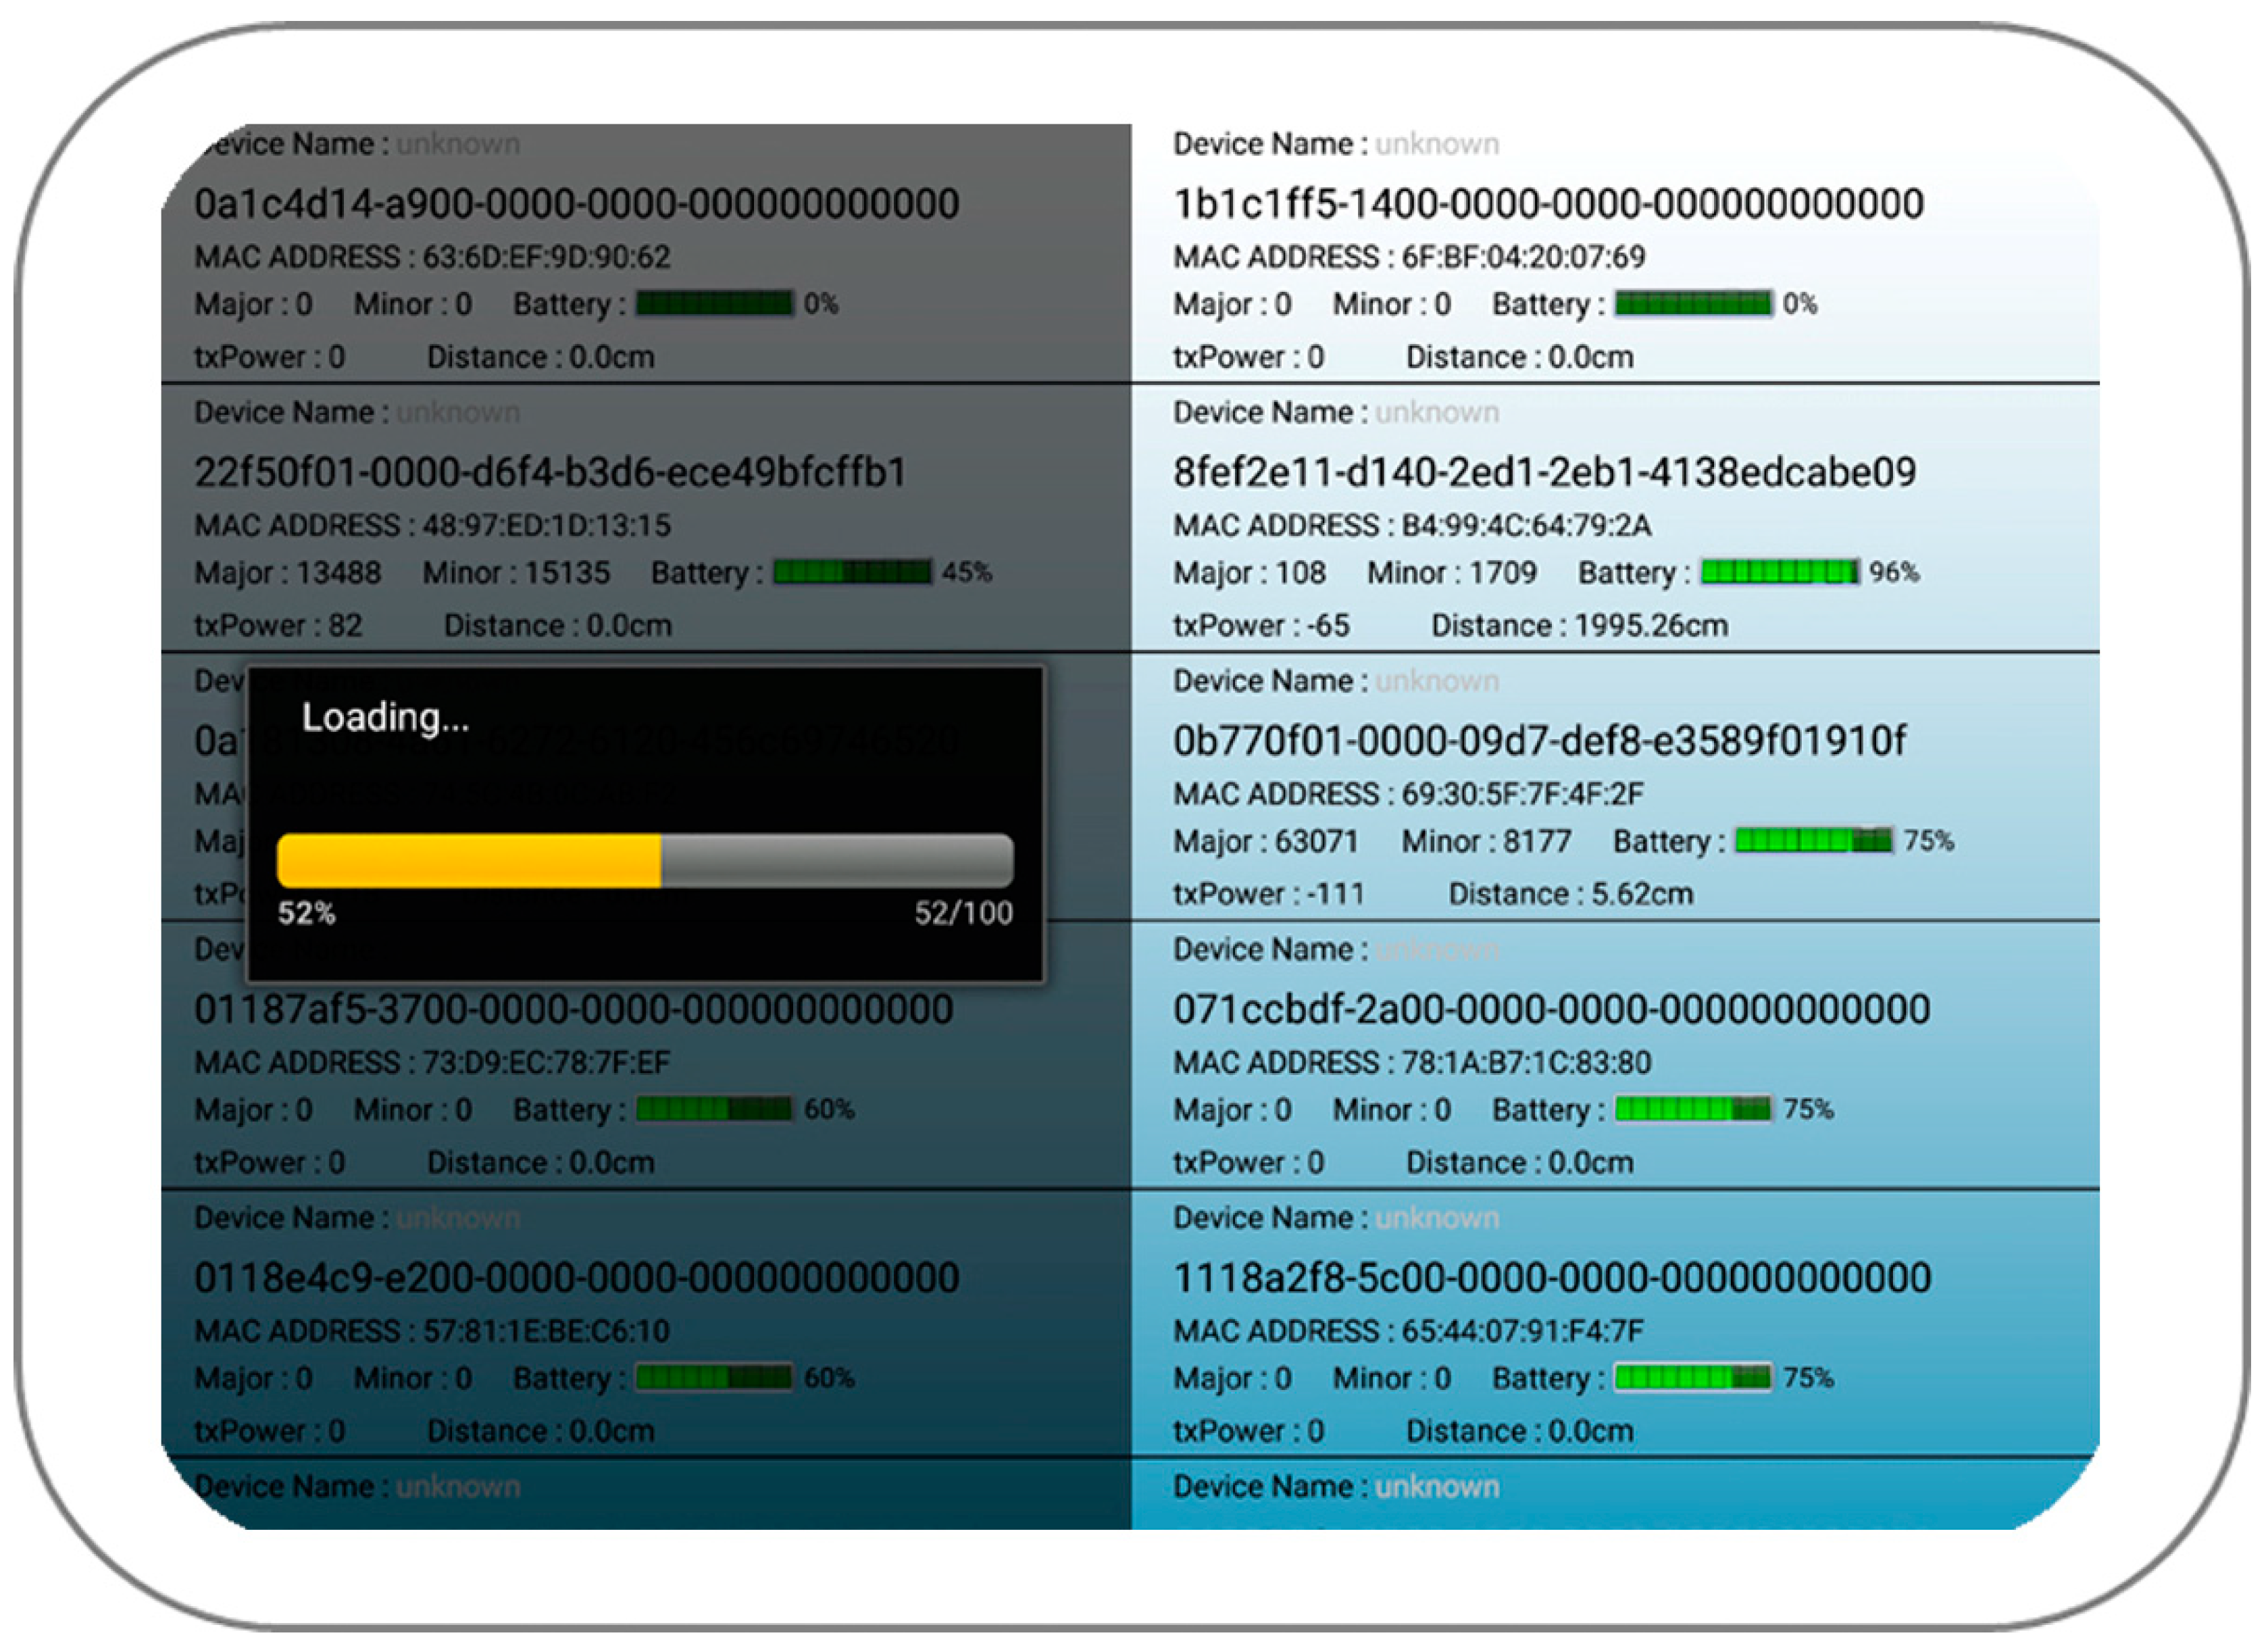Open device 0b770f01-0000-09d7-def8-e3589f01910f entry
Screen dimensions: 2268x1648
[x=1539, y=741]
